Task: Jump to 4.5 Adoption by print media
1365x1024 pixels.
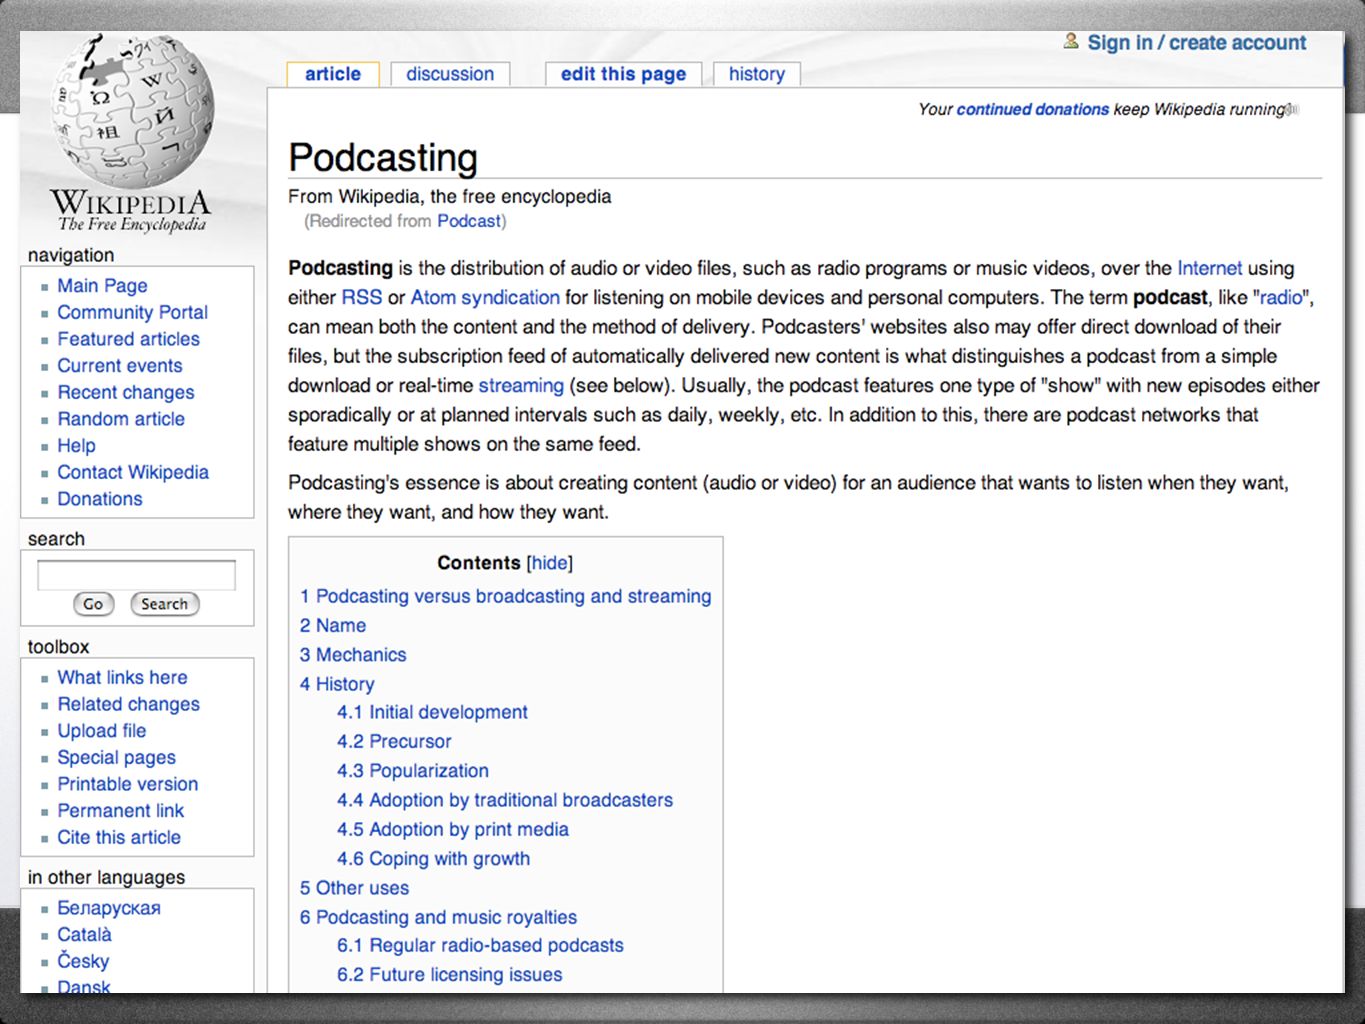Action: point(453,829)
